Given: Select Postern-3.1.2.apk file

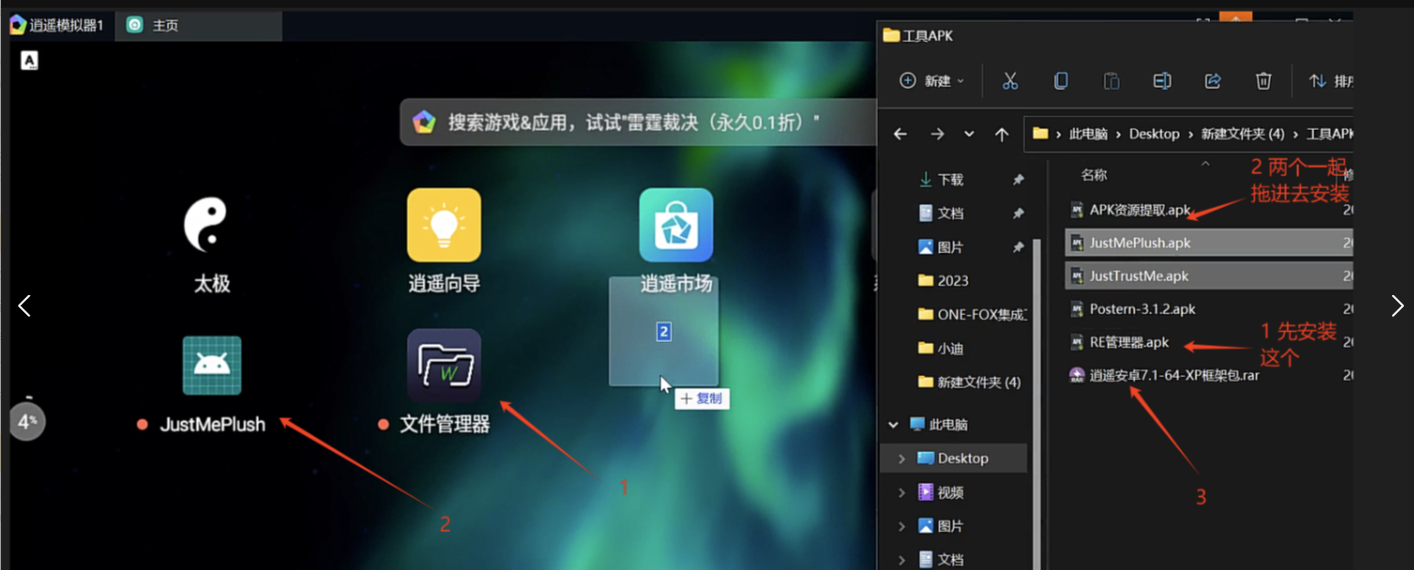Looking at the screenshot, I should pyautogui.click(x=1210, y=309).
